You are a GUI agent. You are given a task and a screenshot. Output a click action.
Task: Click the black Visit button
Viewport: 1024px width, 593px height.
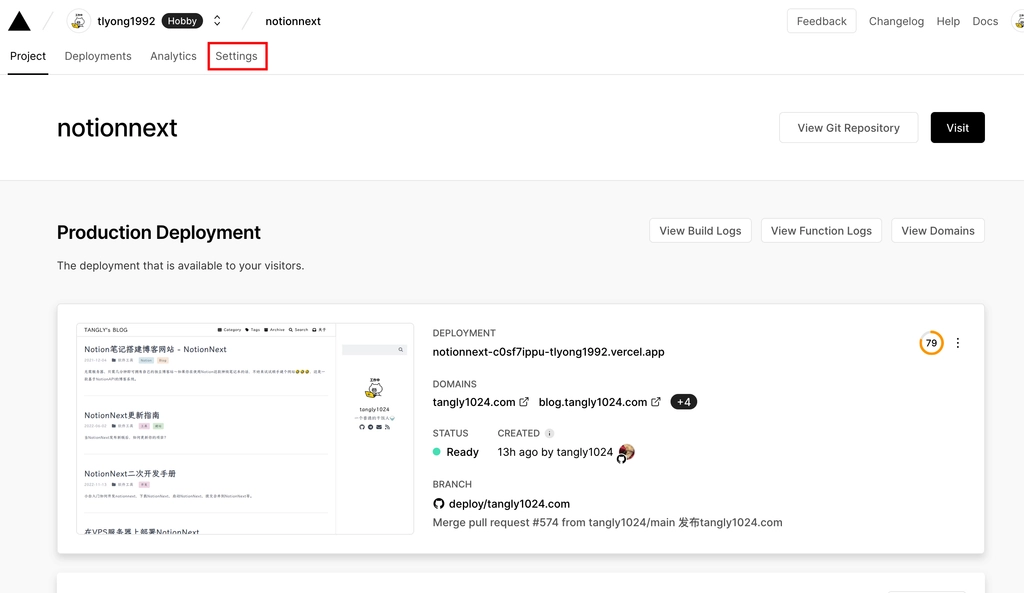point(957,128)
